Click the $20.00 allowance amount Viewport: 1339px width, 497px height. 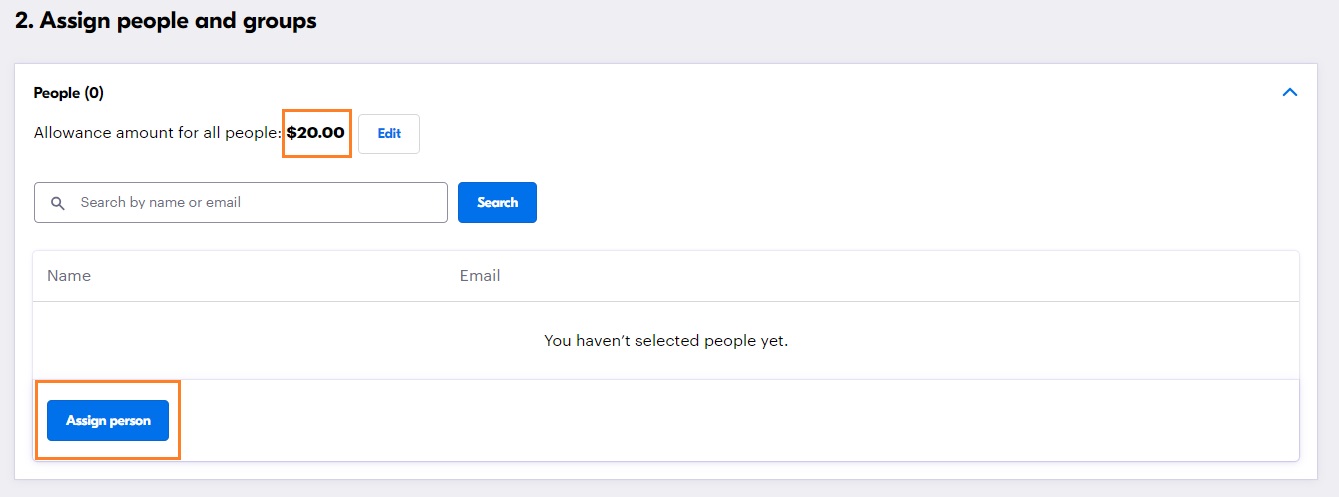(x=316, y=132)
